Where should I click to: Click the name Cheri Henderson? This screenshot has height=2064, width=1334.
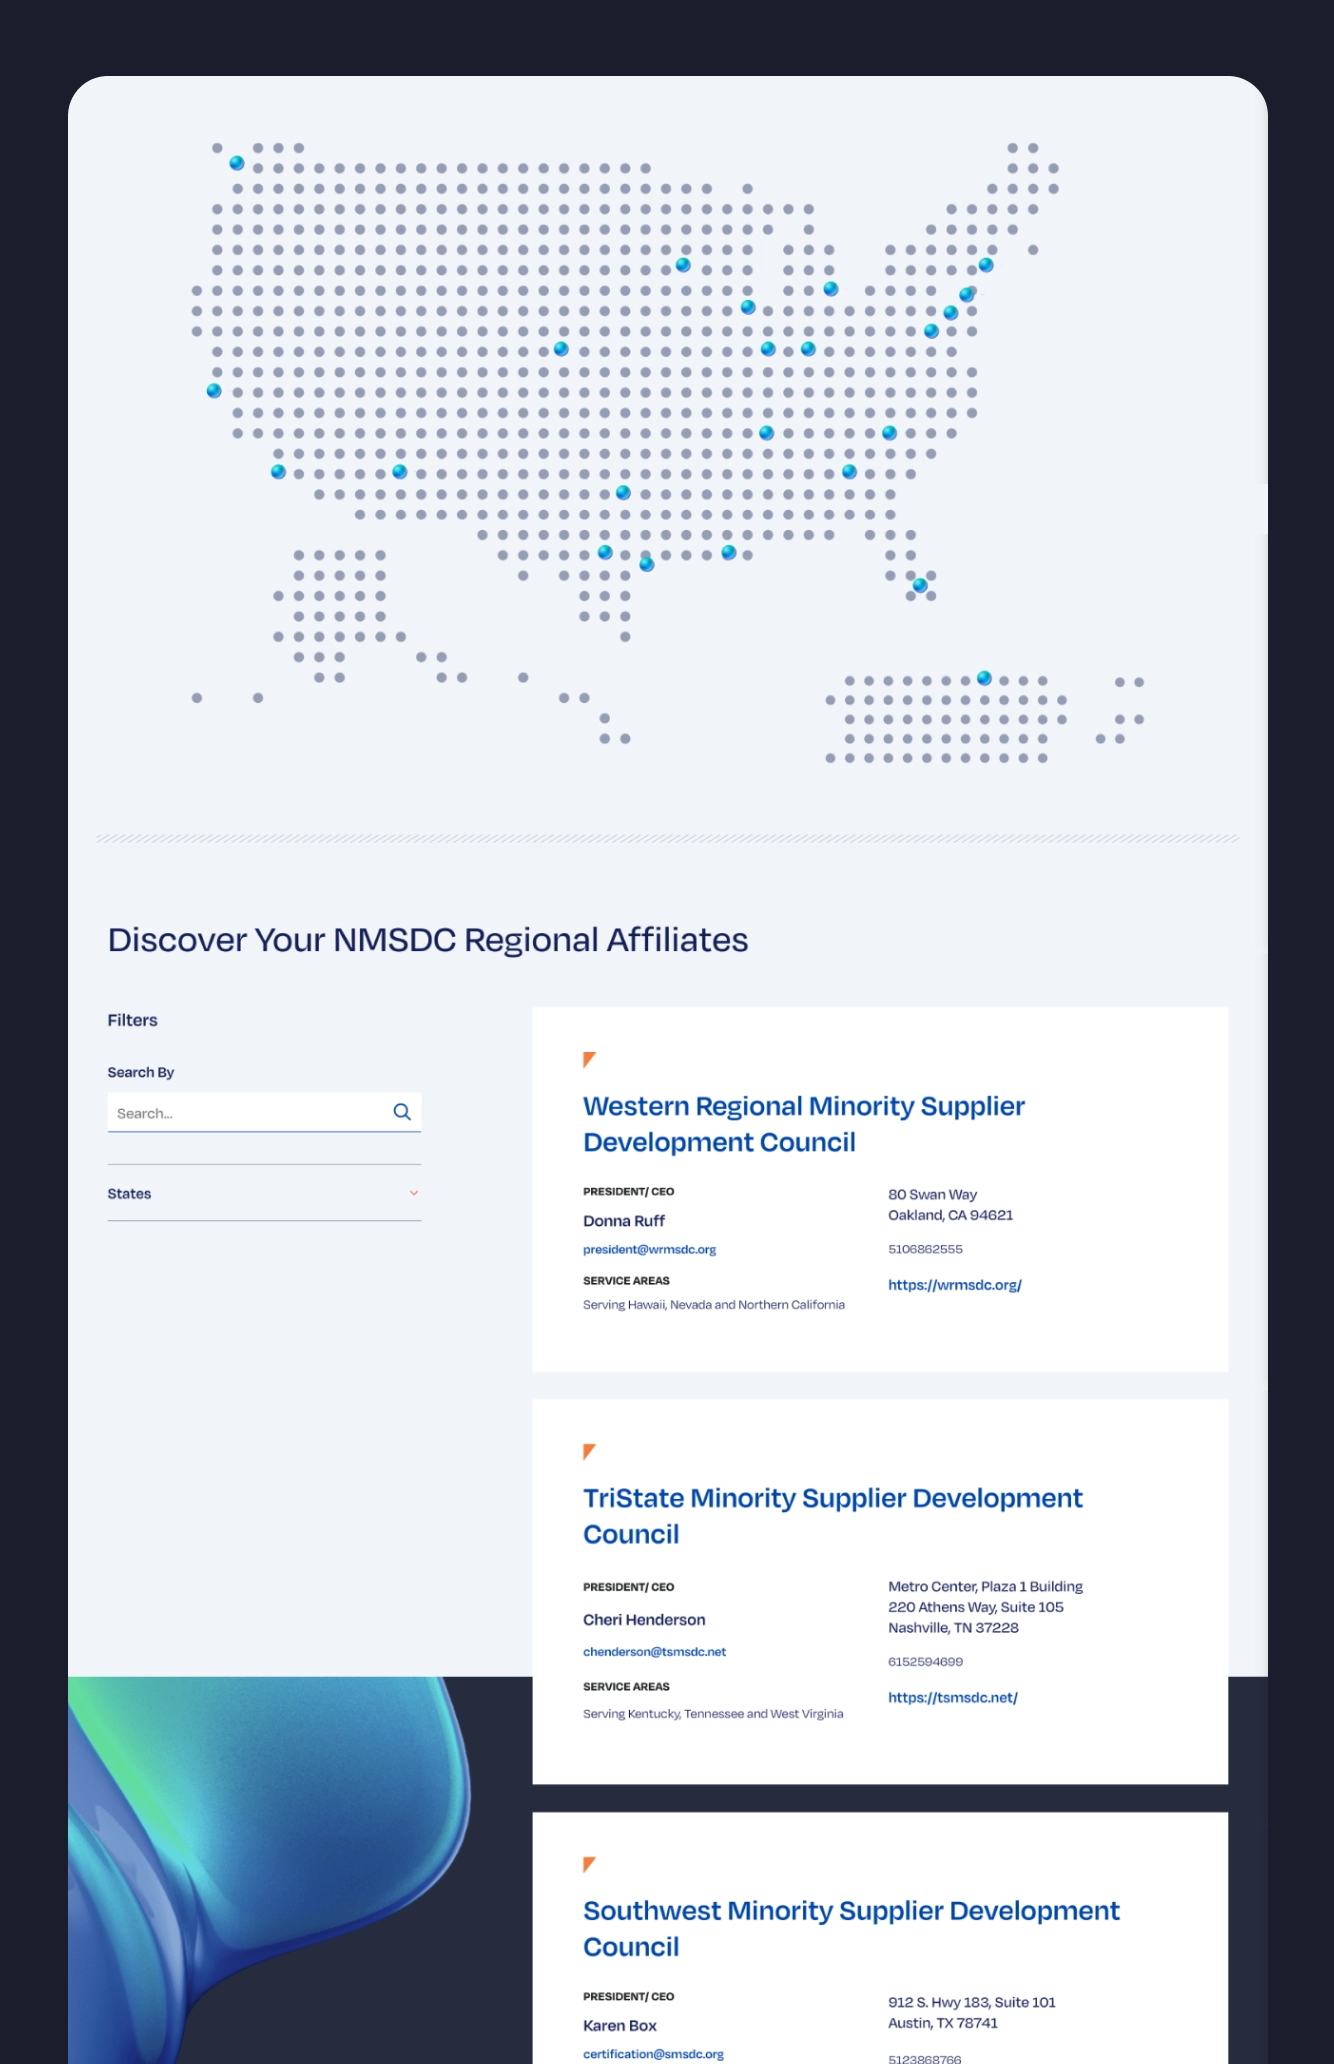click(644, 1620)
